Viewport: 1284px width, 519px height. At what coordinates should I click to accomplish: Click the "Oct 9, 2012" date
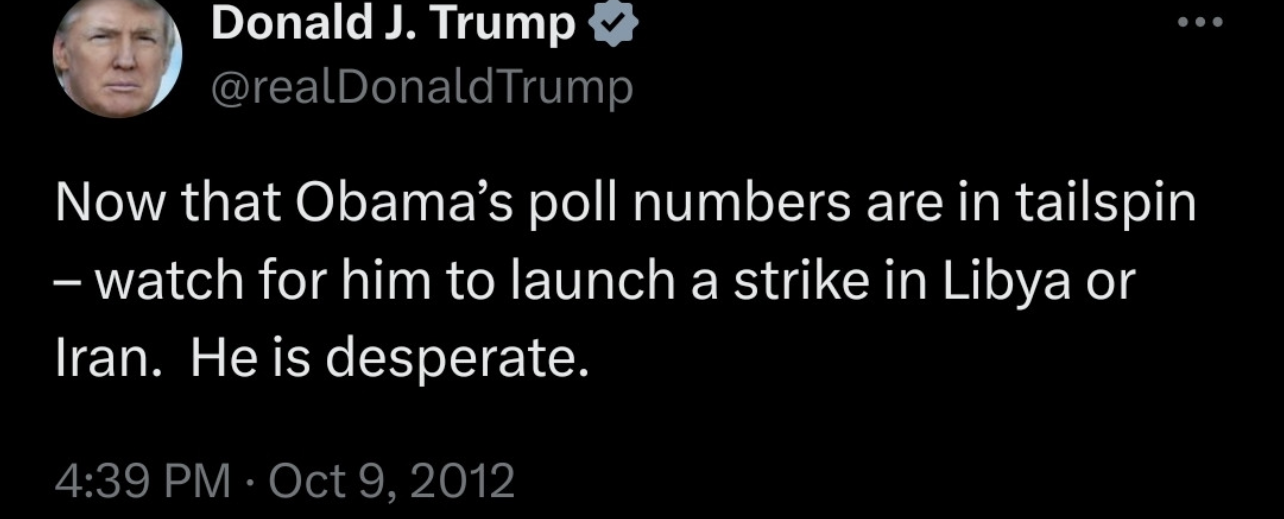click(x=392, y=481)
